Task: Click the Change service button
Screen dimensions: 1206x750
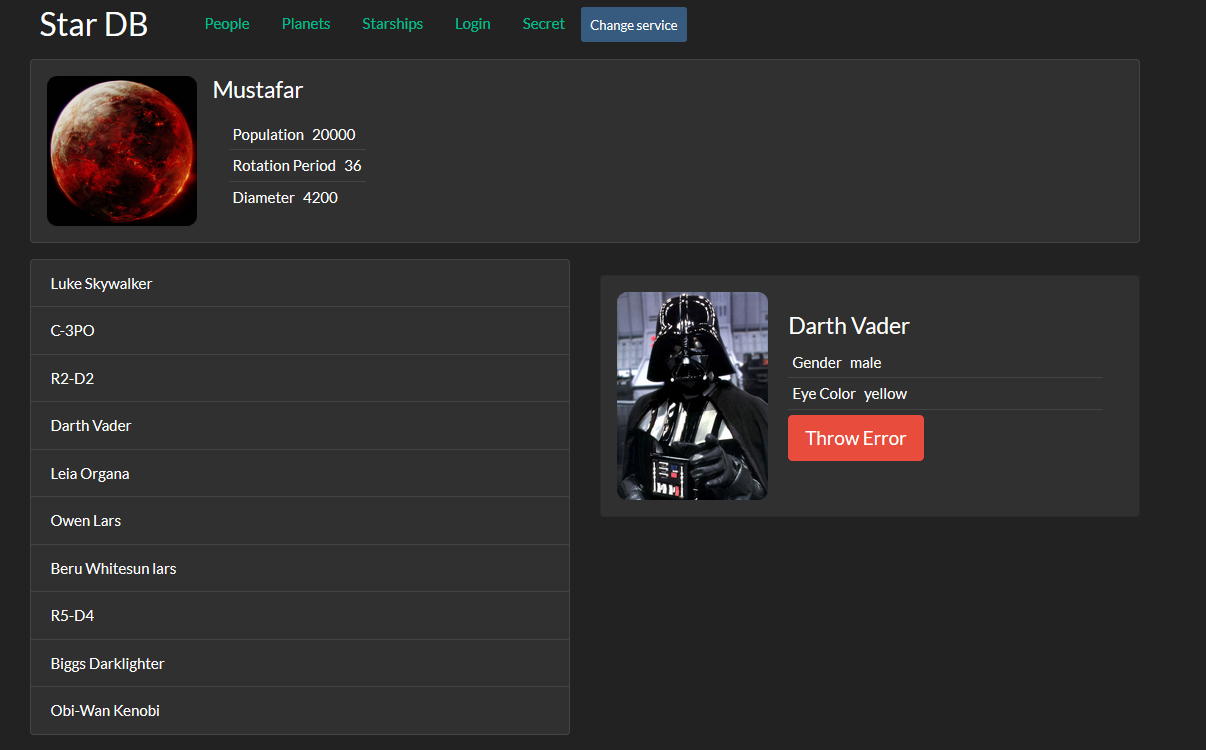Action: coord(634,25)
